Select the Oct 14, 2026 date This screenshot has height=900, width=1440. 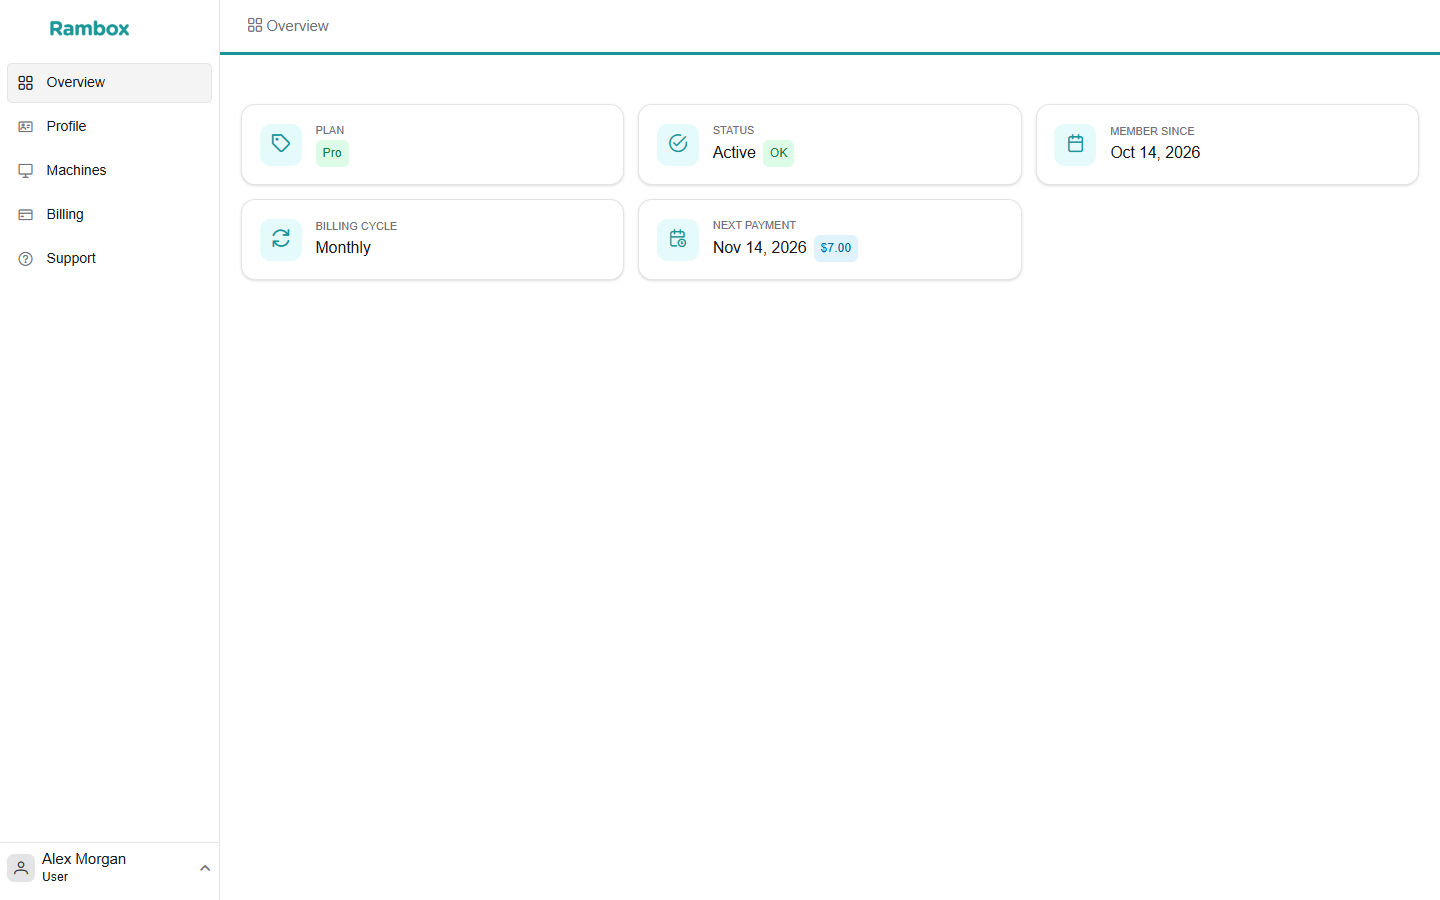point(1155,153)
